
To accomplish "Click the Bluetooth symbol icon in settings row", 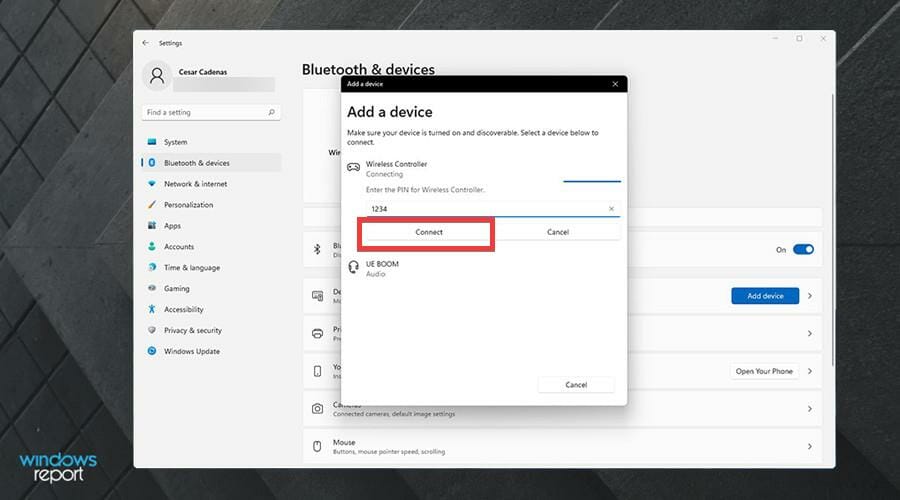I will [317, 249].
